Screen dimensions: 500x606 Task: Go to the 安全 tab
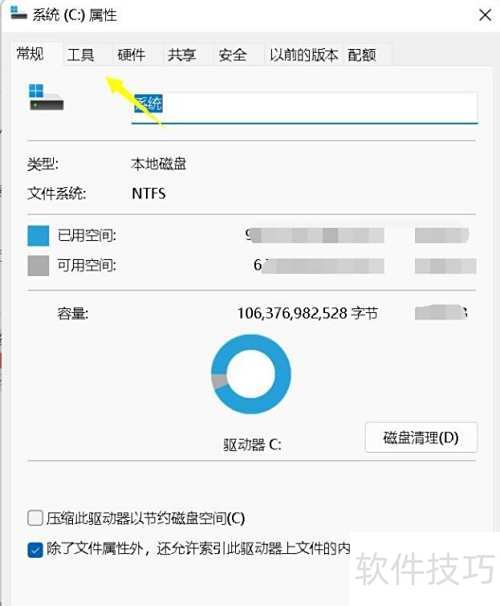coord(232,55)
